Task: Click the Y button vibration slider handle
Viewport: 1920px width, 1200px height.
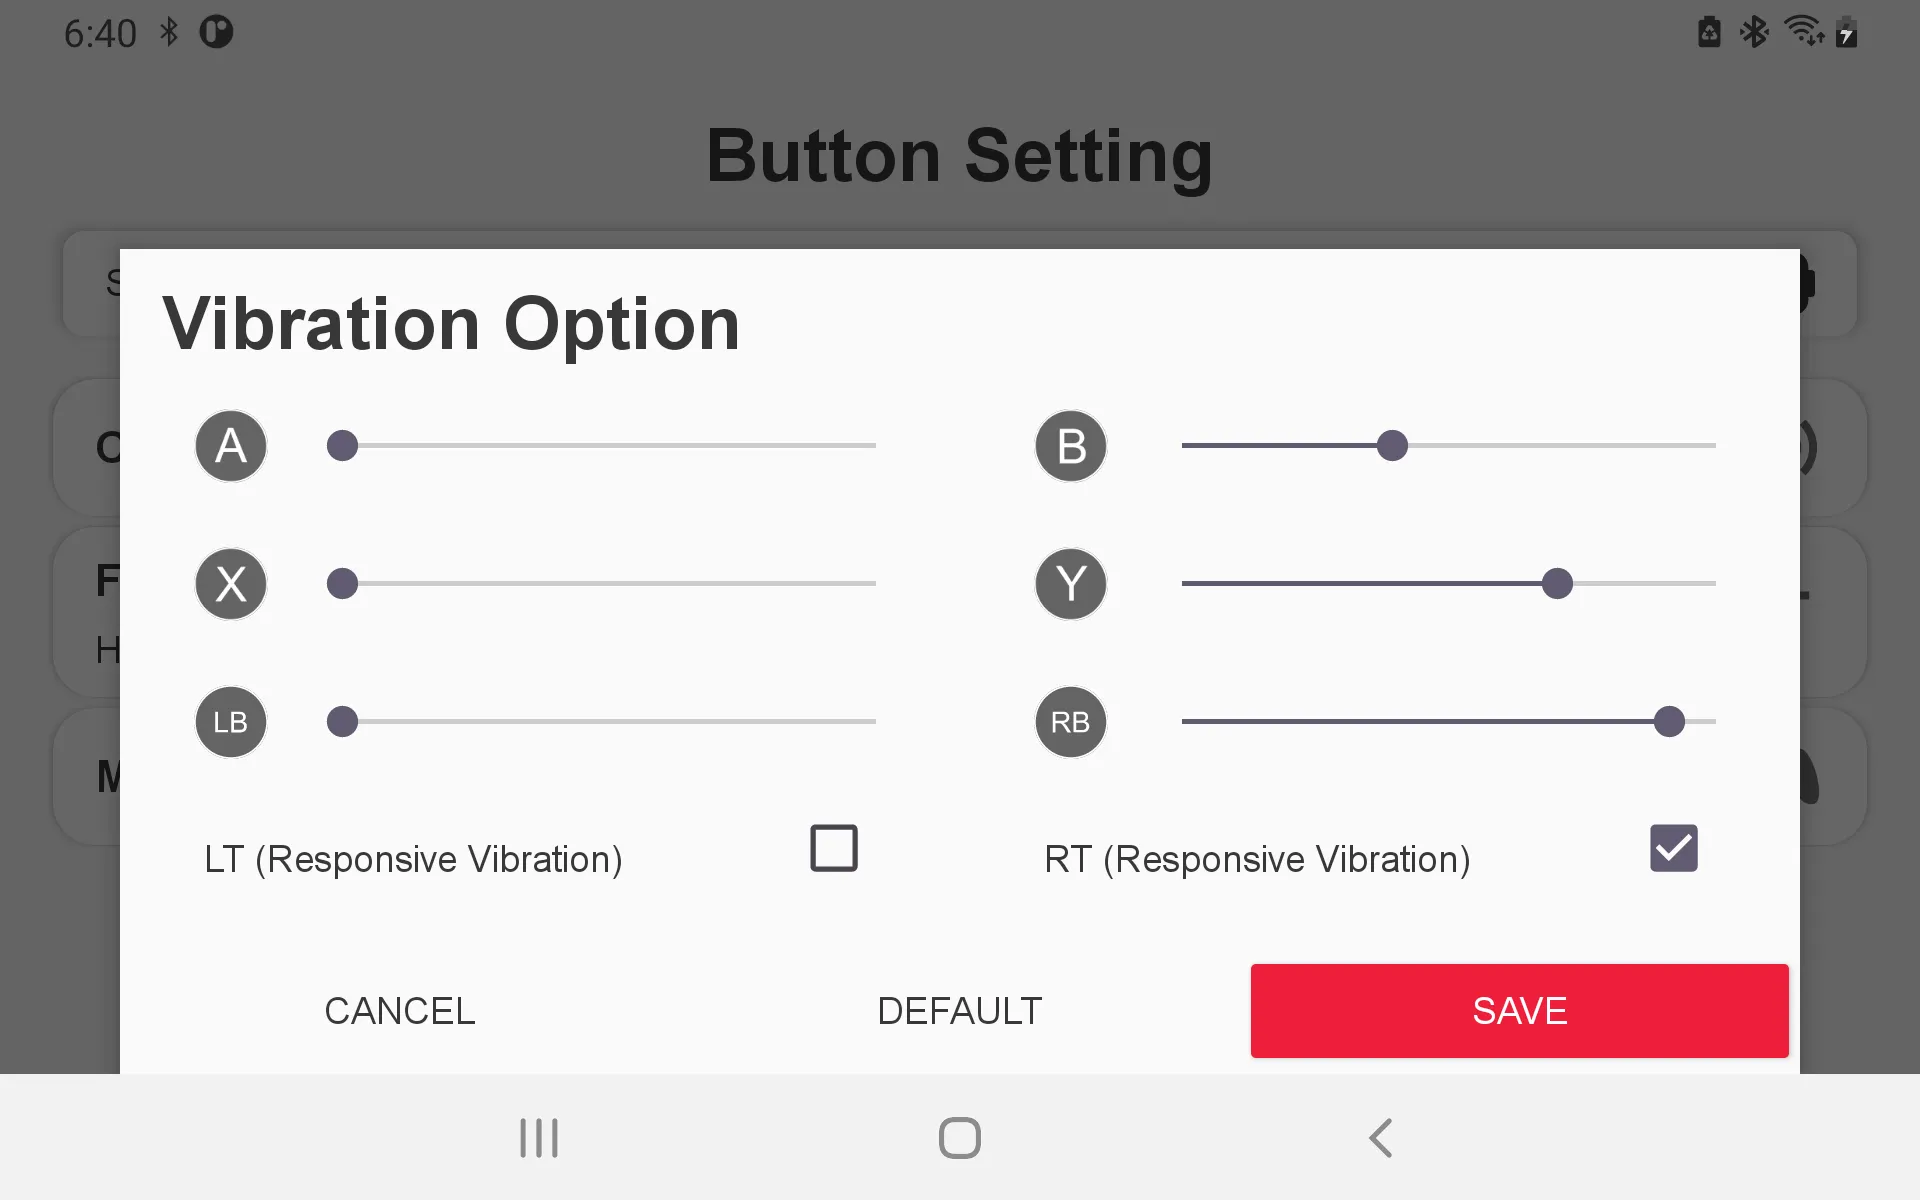Action: [1557, 584]
